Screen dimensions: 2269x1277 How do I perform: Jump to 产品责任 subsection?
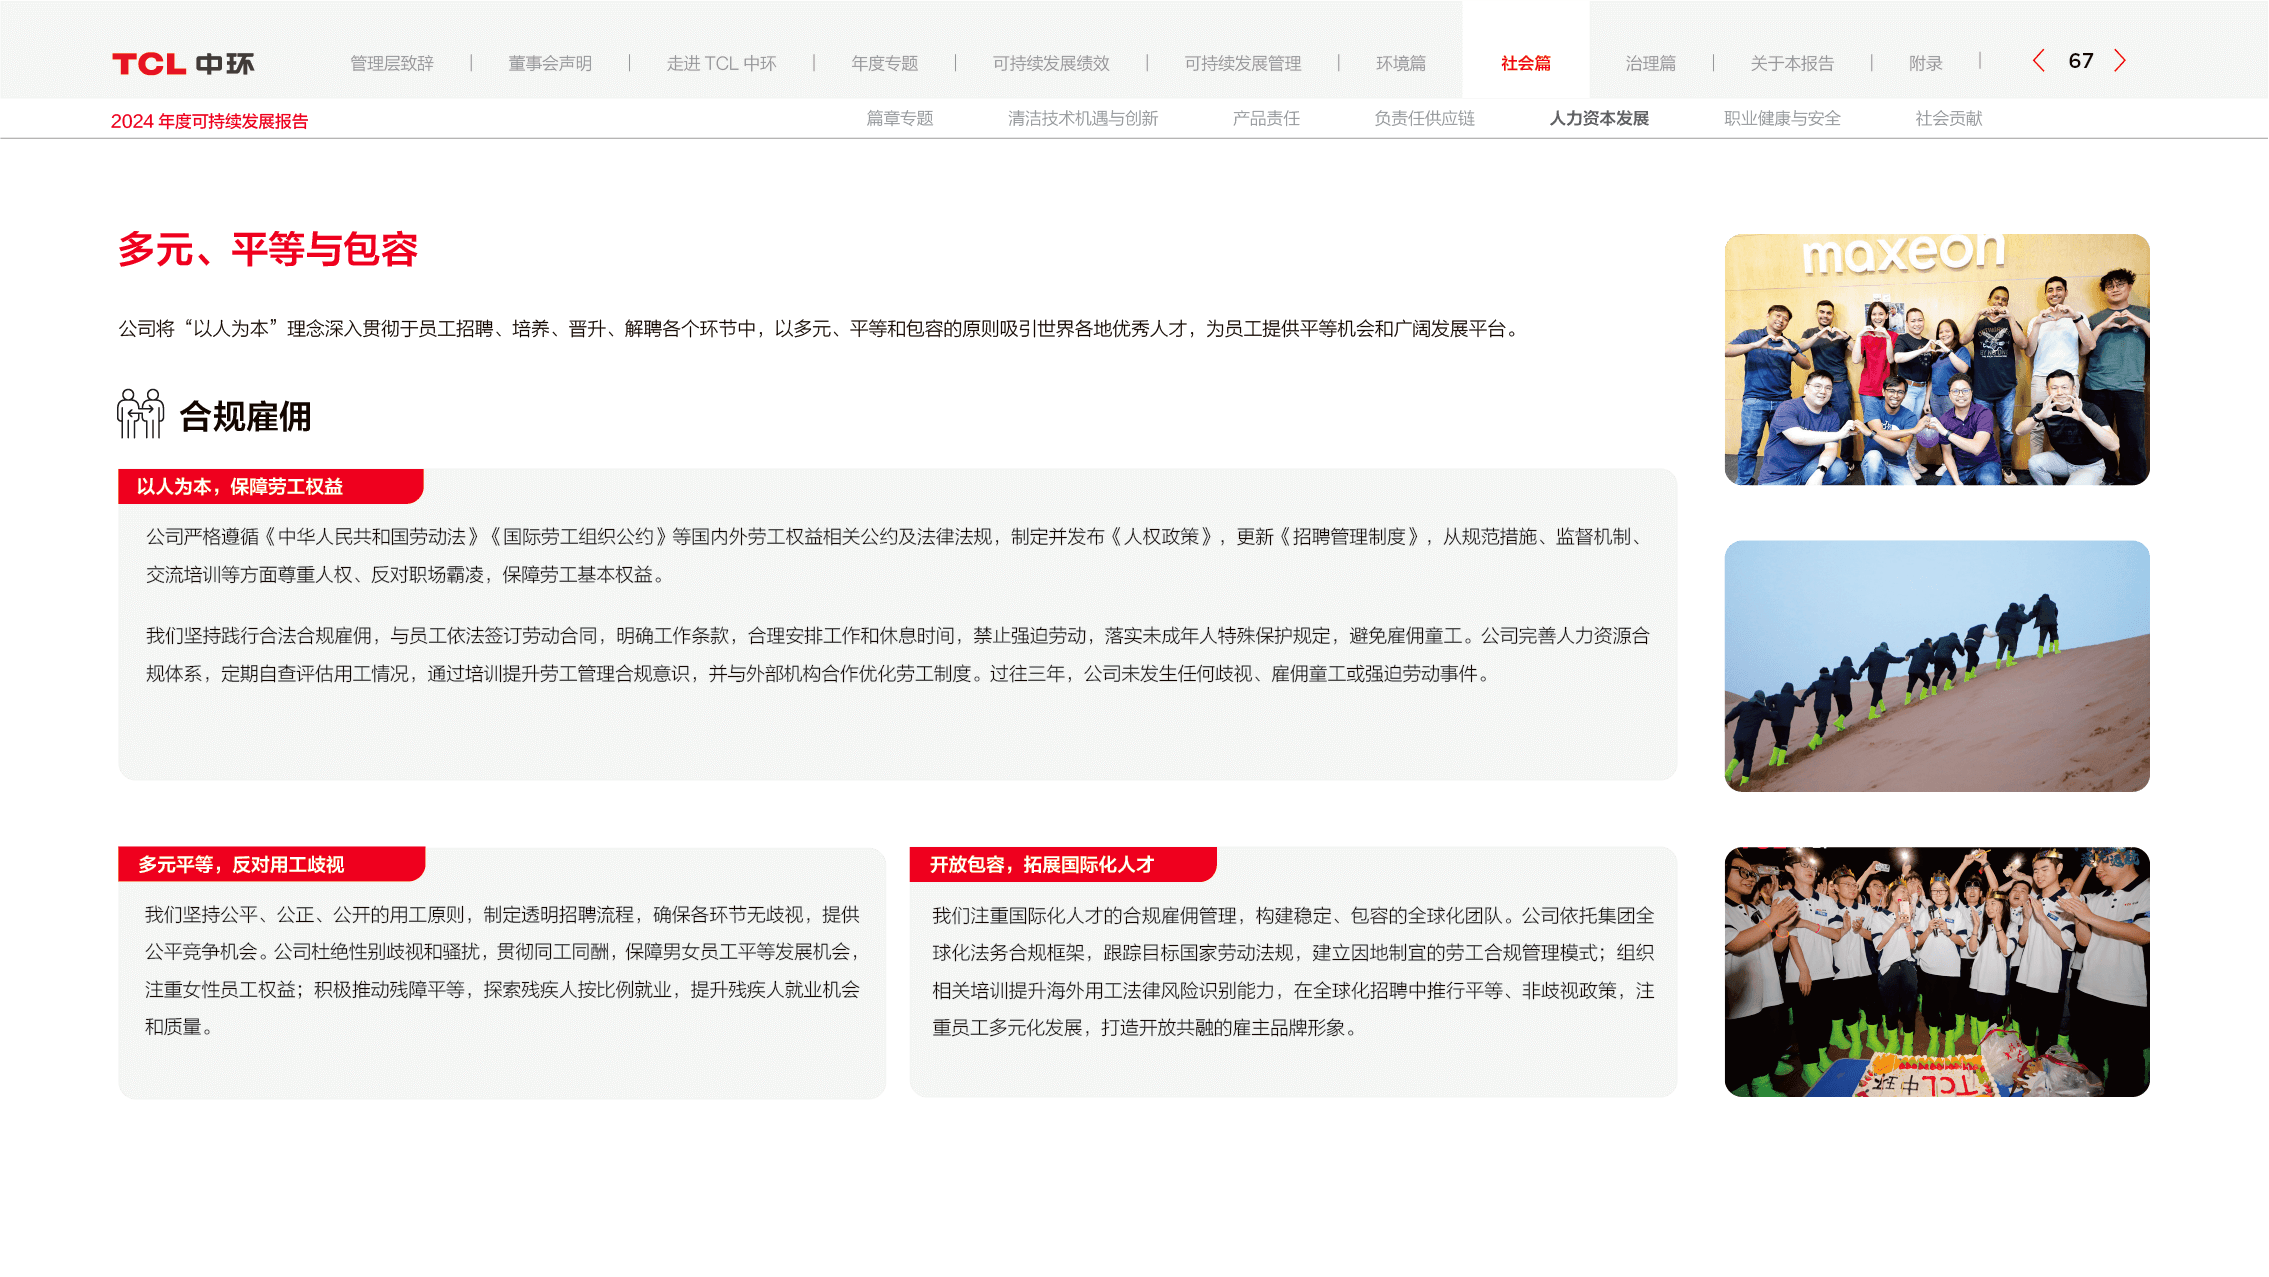(1265, 119)
